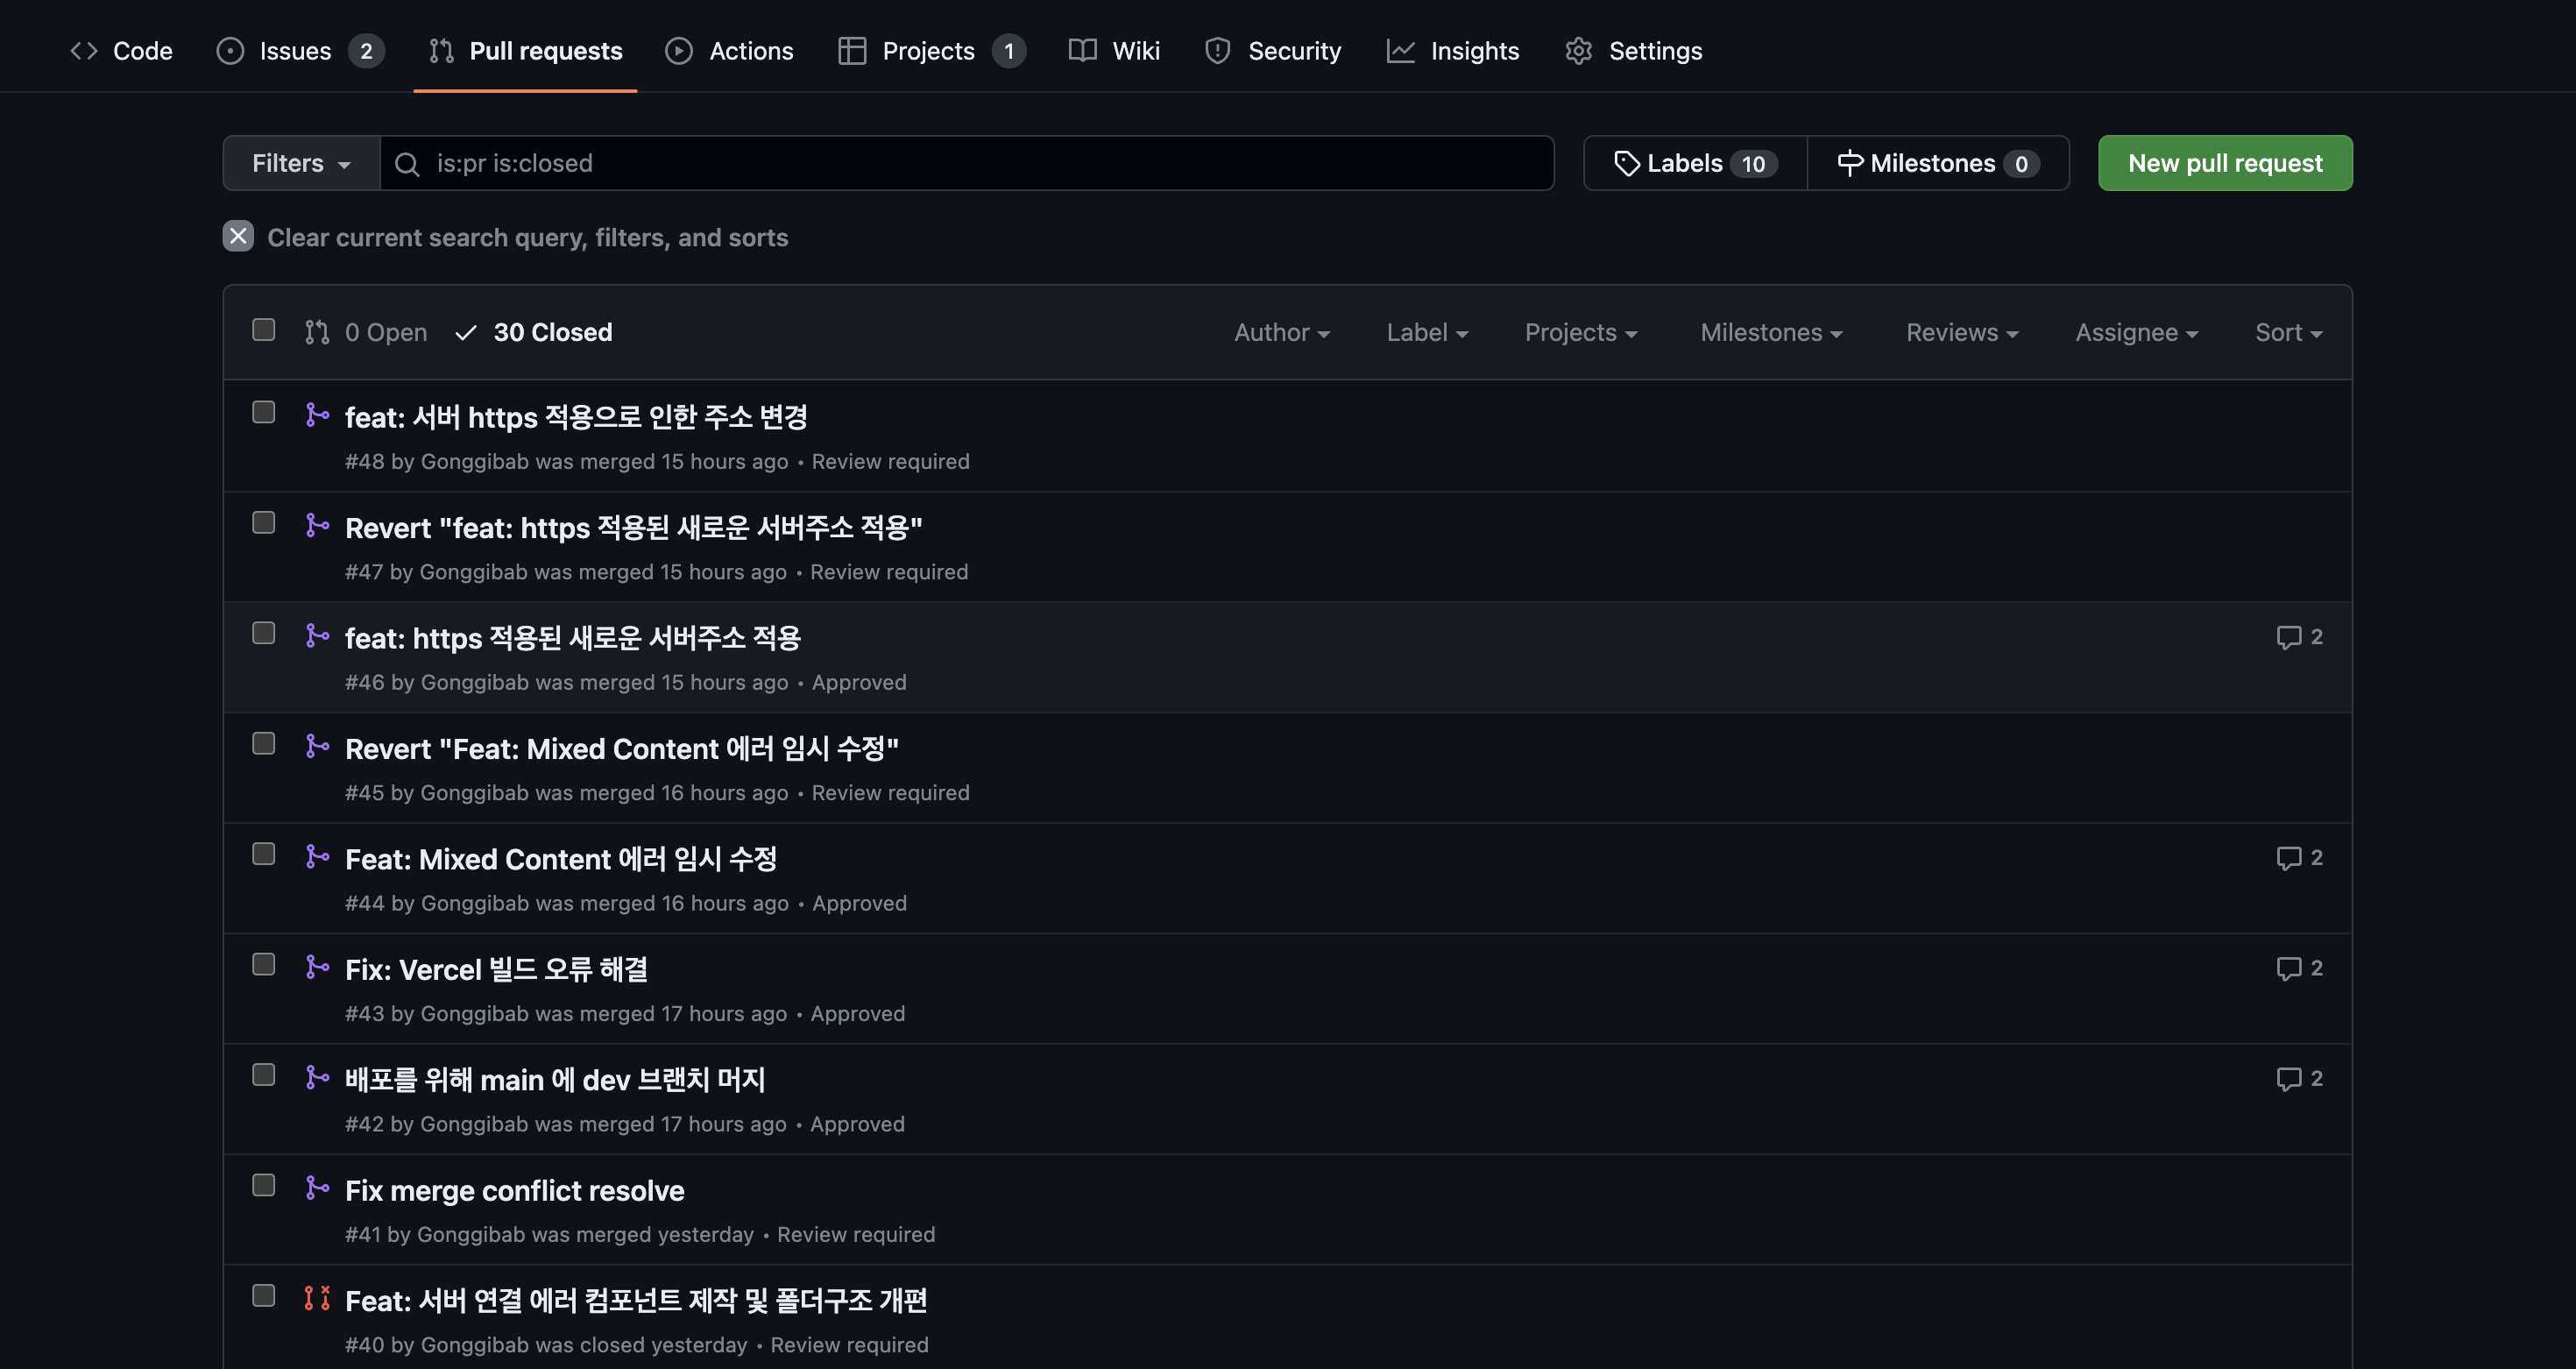The height and width of the screenshot is (1369, 2576).
Task: Open the Code tab
Action: [121, 51]
